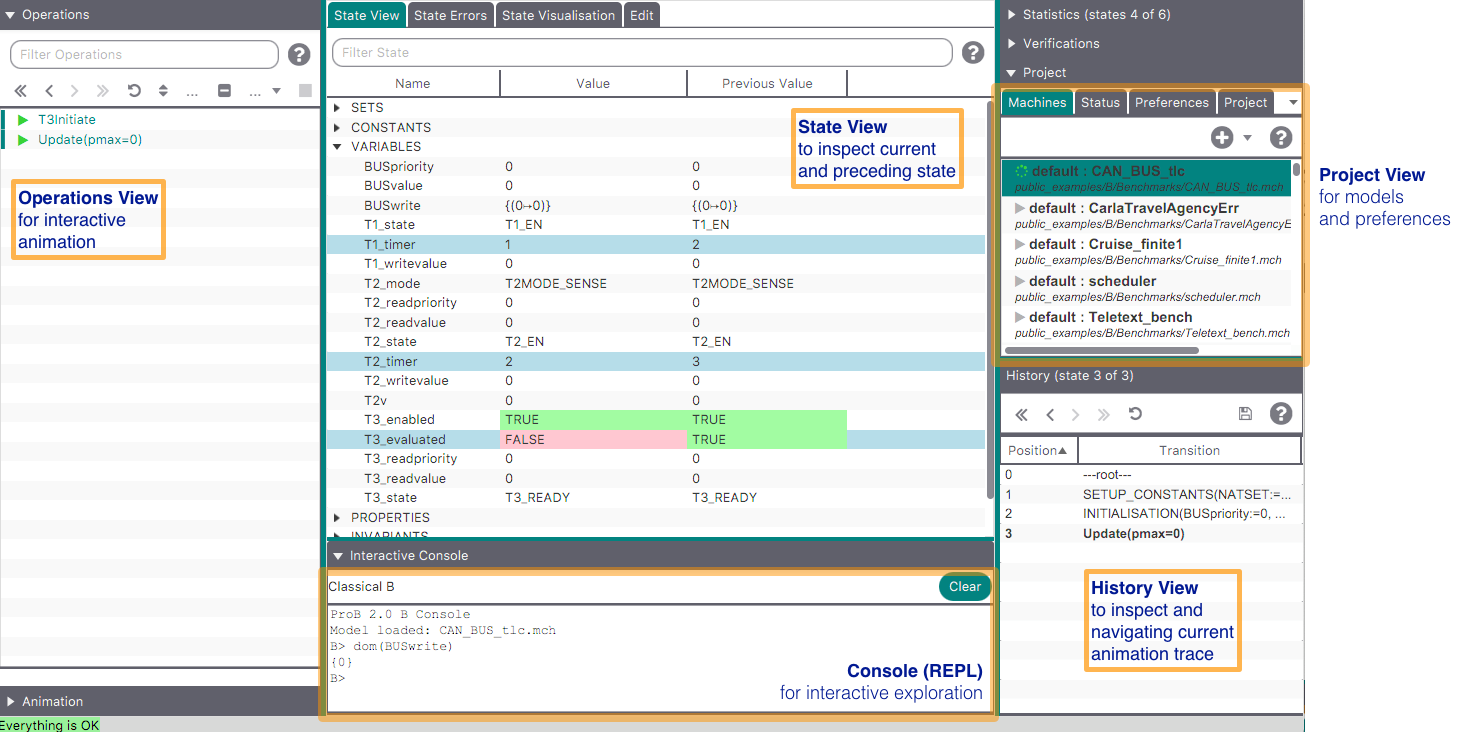Go to start with Operations double-left arrows
1457x732 pixels.
(21, 91)
